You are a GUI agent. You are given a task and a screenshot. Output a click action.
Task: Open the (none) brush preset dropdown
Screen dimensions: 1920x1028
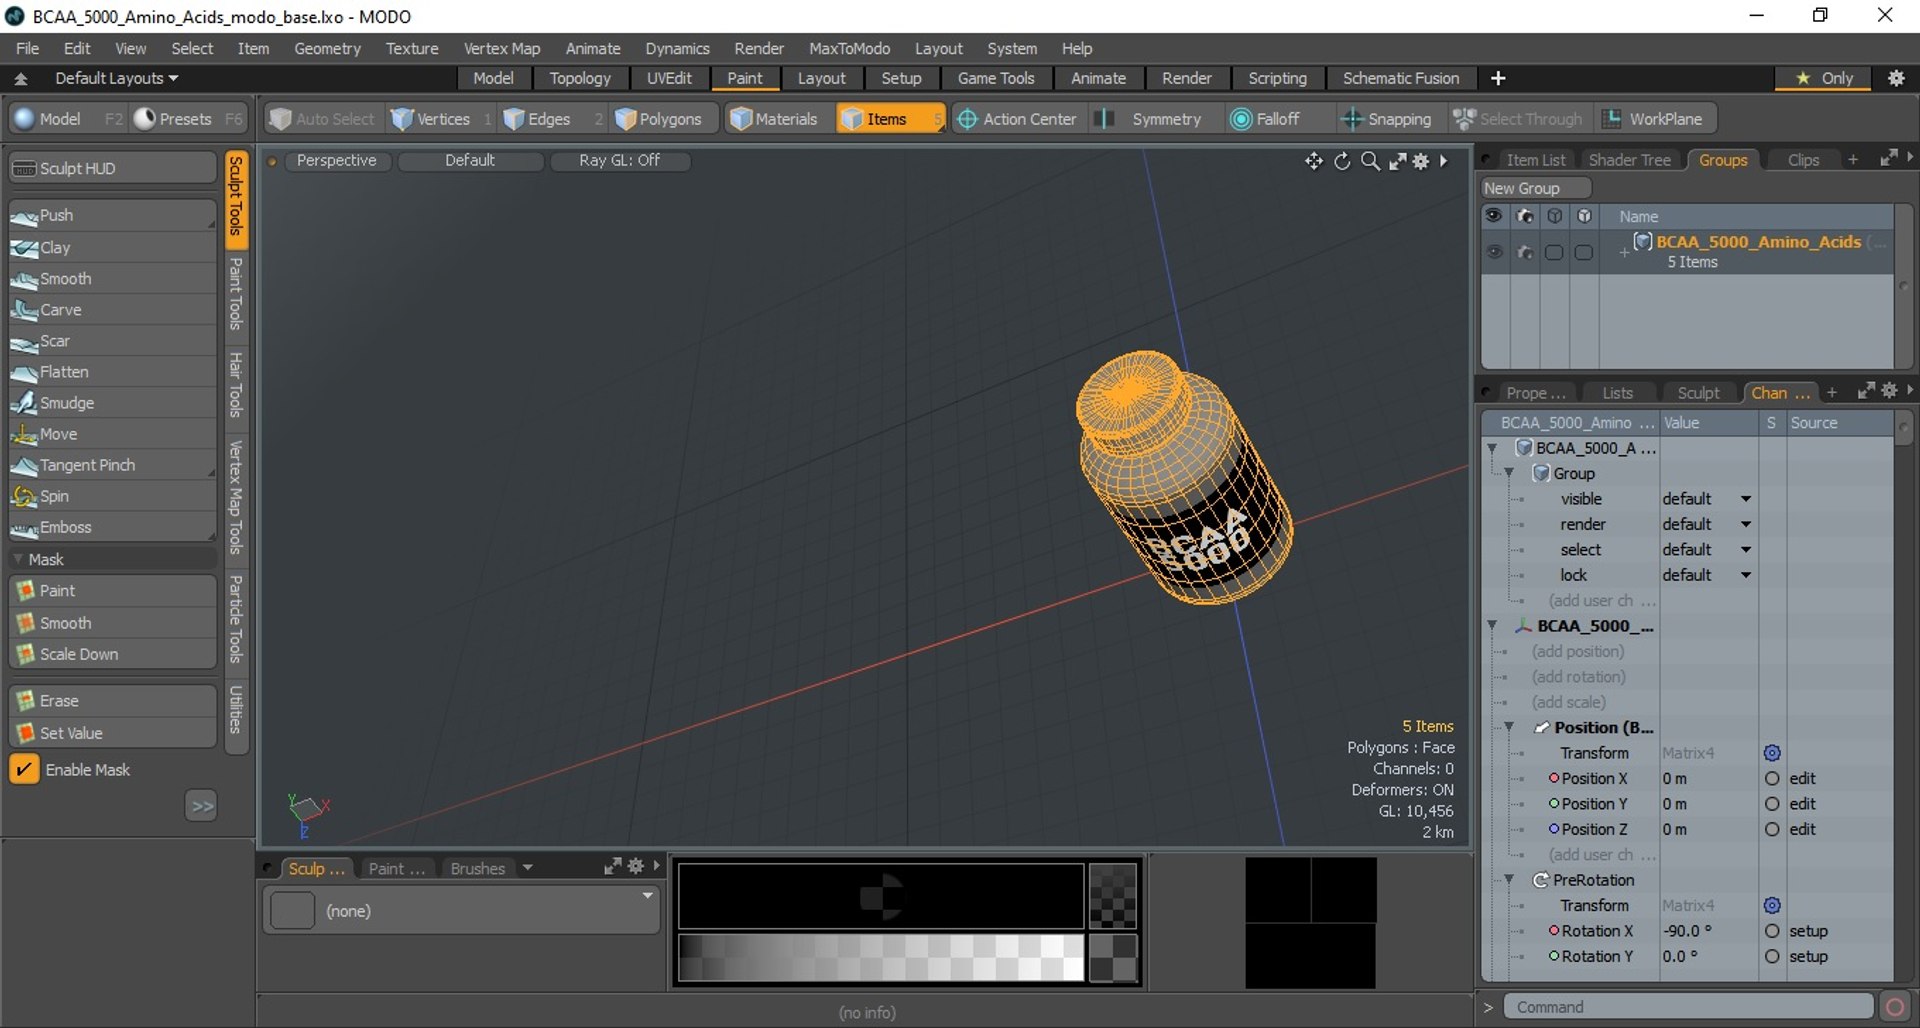coord(461,911)
